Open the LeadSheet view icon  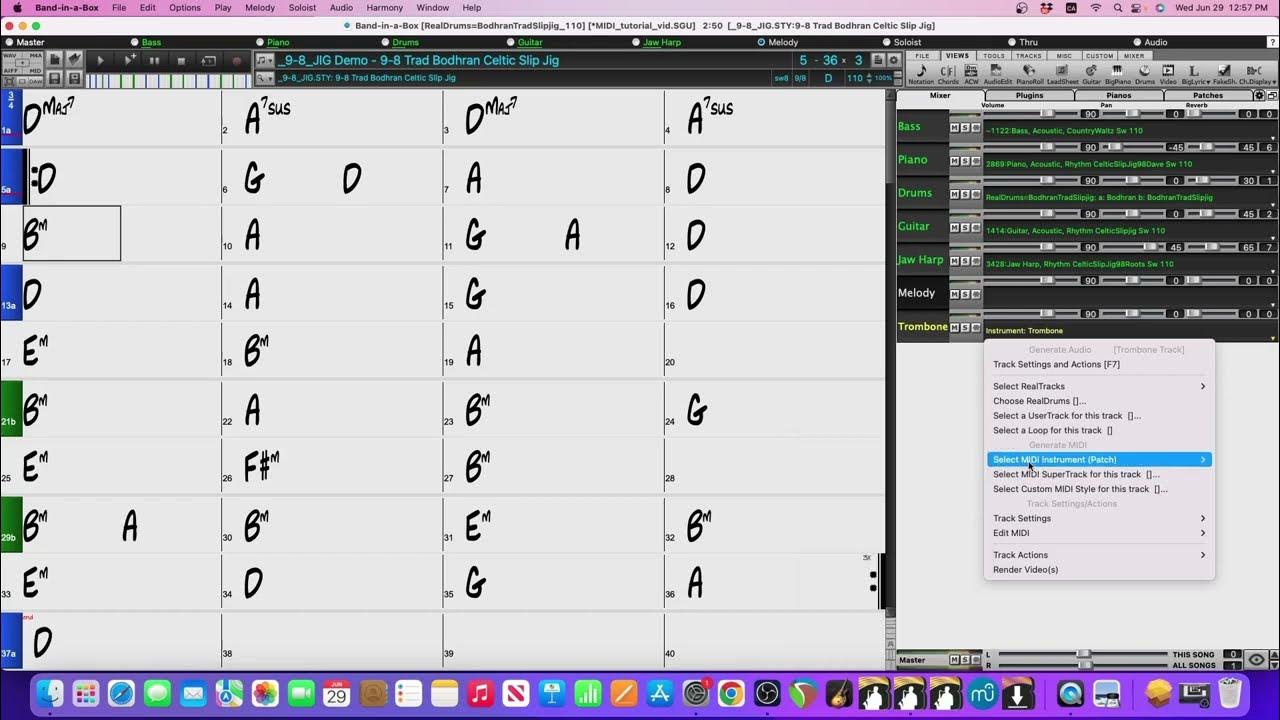(1062, 72)
